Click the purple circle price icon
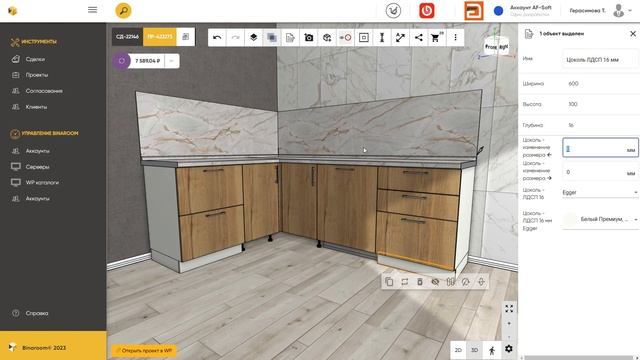640x360 pixels. click(x=121, y=61)
